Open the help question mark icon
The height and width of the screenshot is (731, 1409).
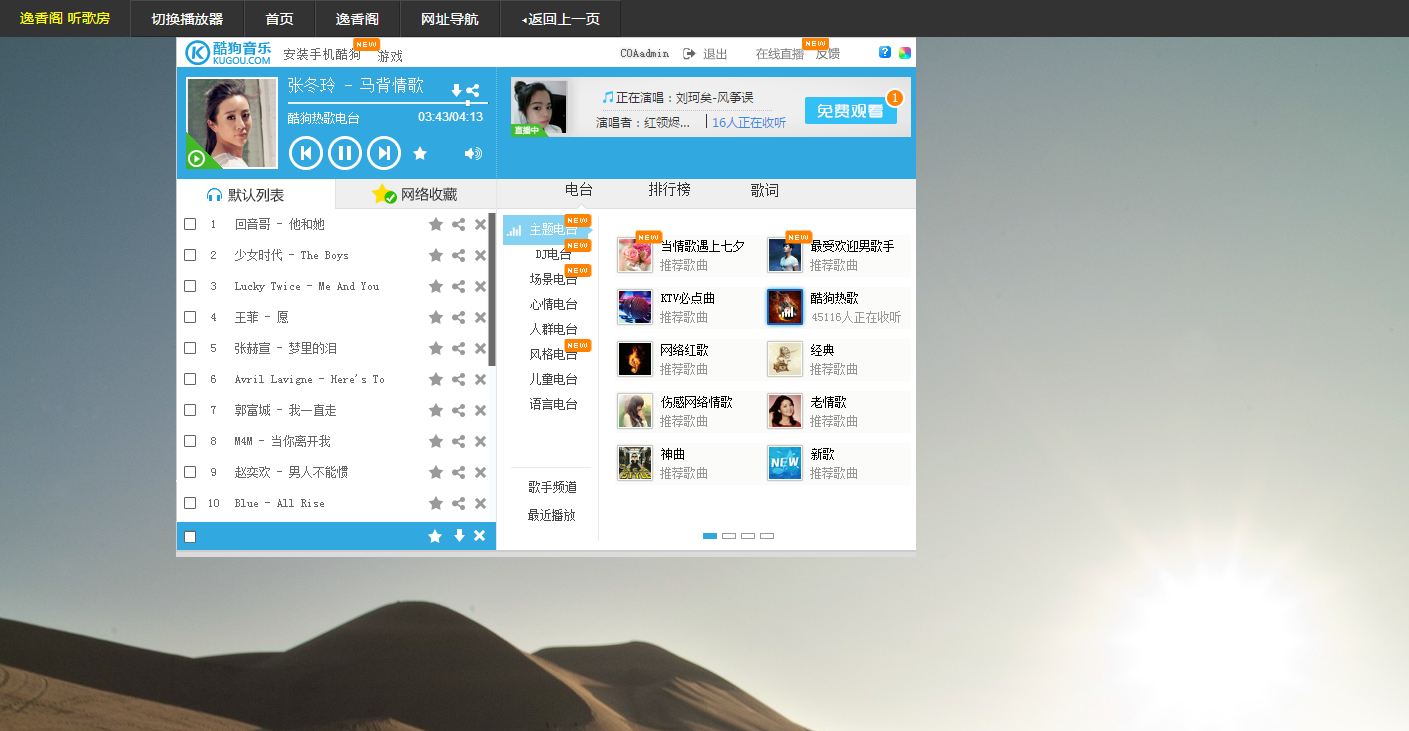tap(885, 53)
